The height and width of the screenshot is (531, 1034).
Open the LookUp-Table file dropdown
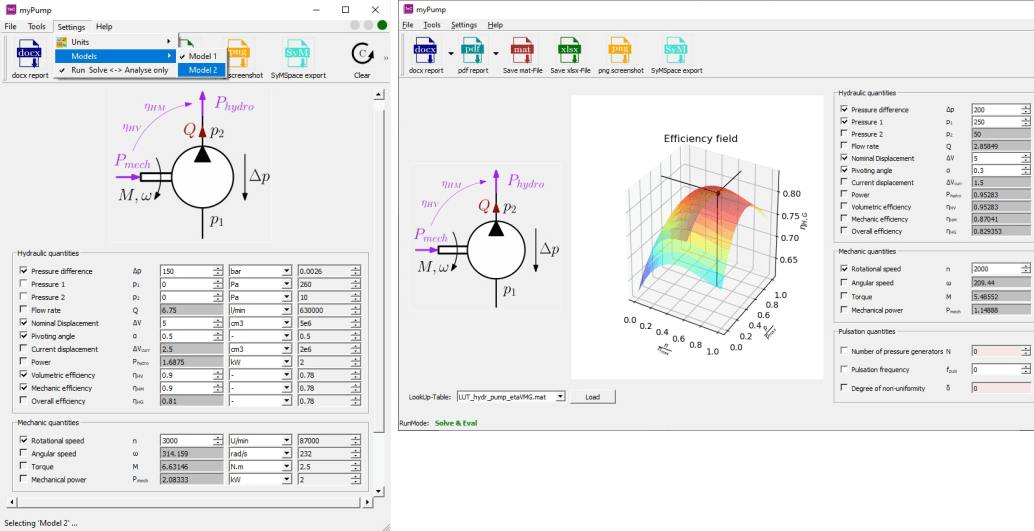(560, 397)
